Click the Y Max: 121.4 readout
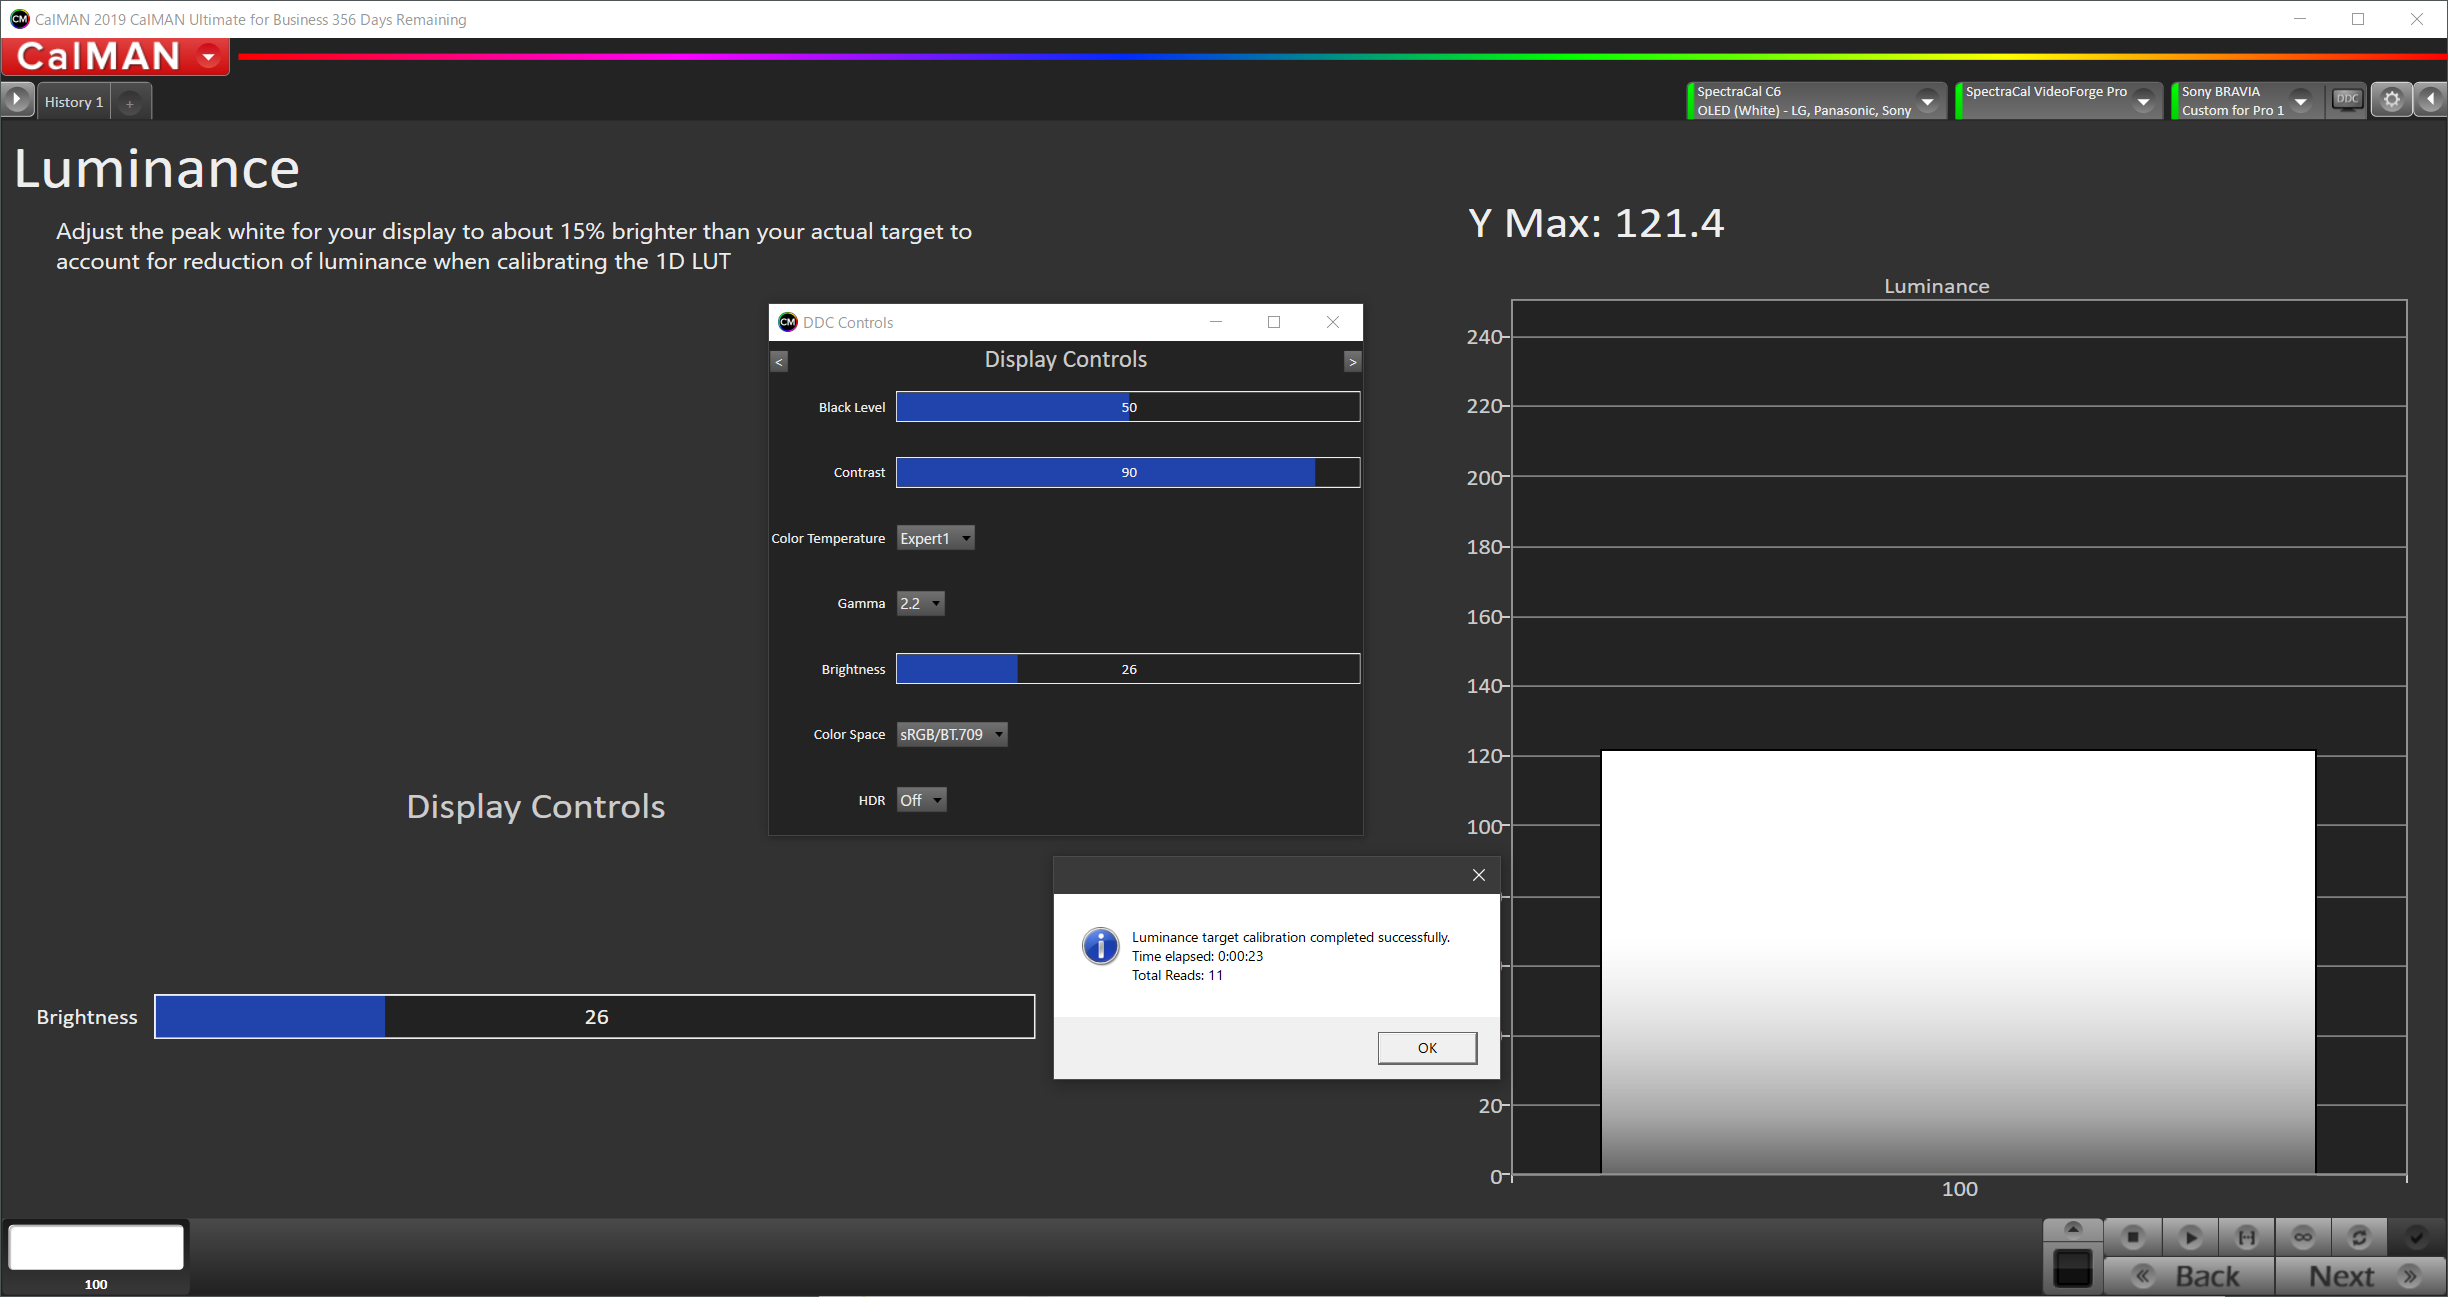The height and width of the screenshot is (1297, 2448). [1596, 223]
